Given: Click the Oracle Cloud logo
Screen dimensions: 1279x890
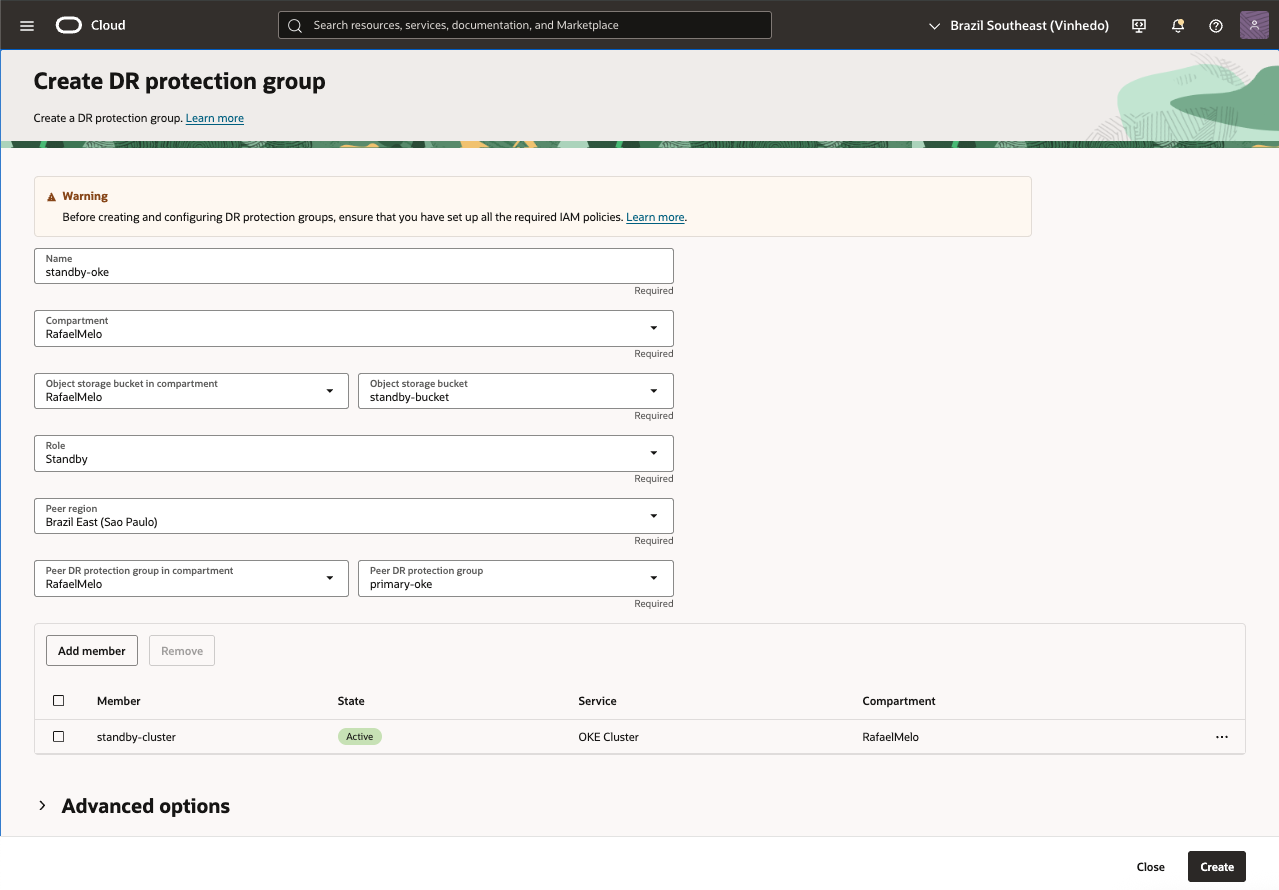Looking at the screenshot, I should coord(91,25).
